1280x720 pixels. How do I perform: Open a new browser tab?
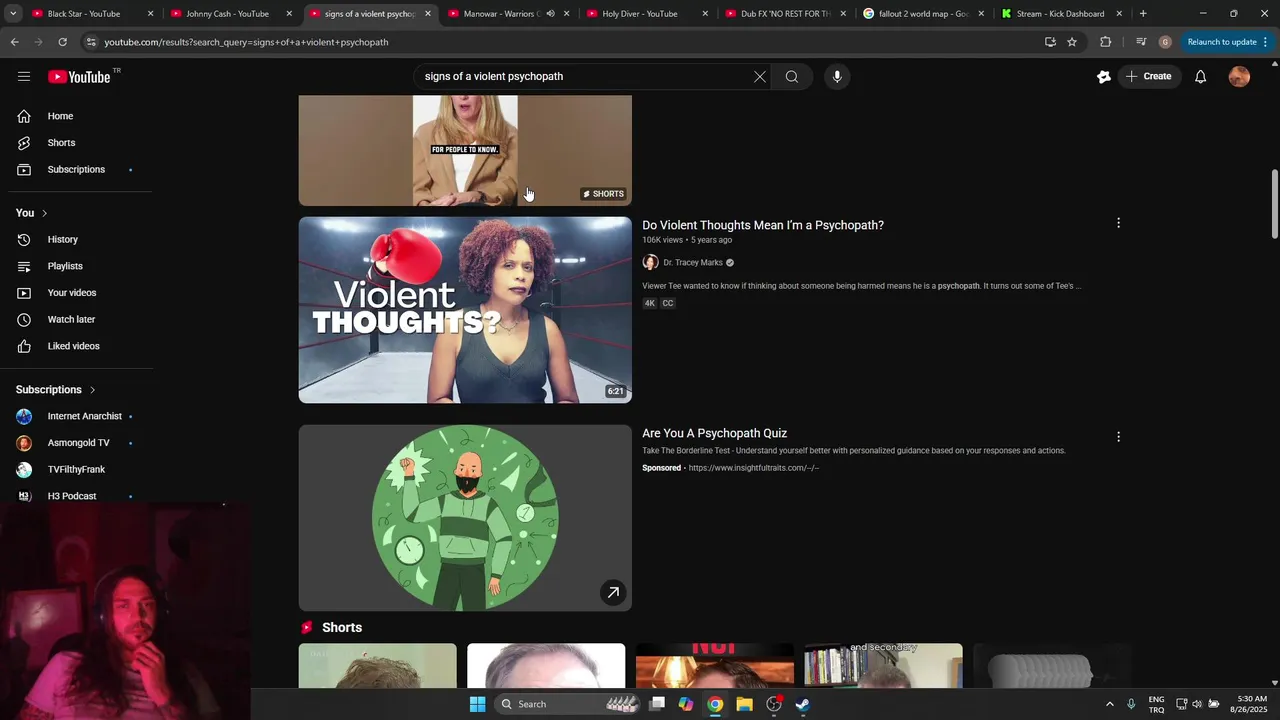click(1143, 14)
